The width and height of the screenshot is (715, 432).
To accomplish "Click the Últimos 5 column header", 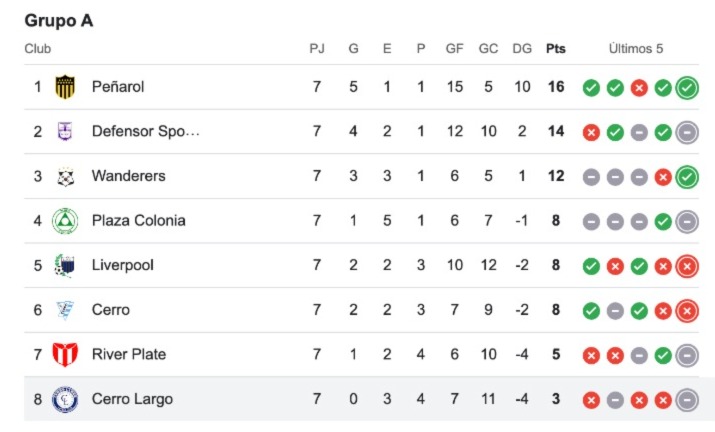I will [x=636, y=49].
